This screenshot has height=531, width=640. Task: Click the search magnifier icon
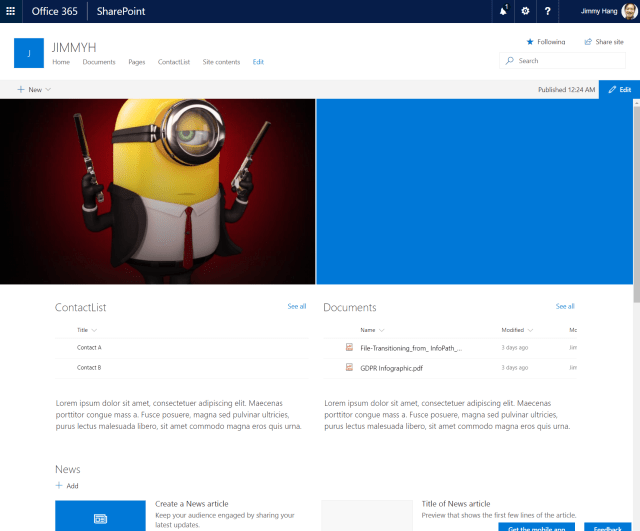(x=509, y=61)
